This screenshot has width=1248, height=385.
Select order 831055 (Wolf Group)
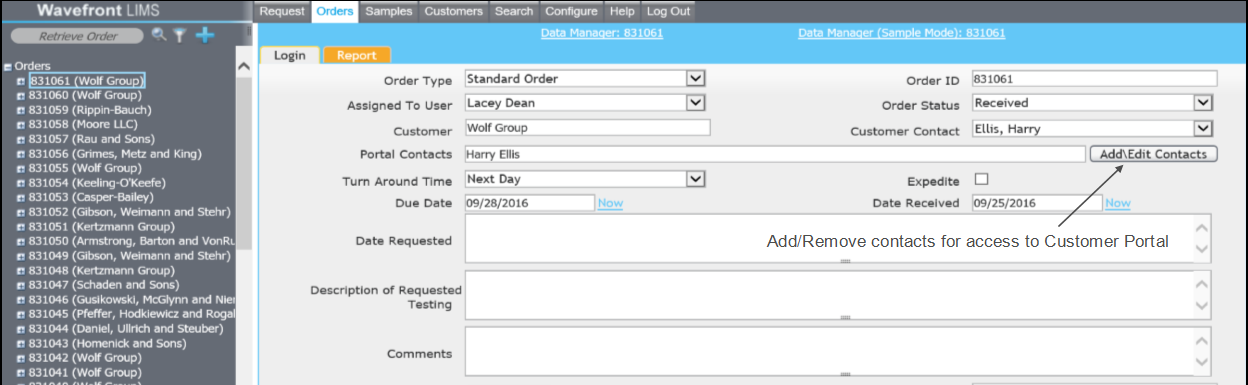click(84, 169)
